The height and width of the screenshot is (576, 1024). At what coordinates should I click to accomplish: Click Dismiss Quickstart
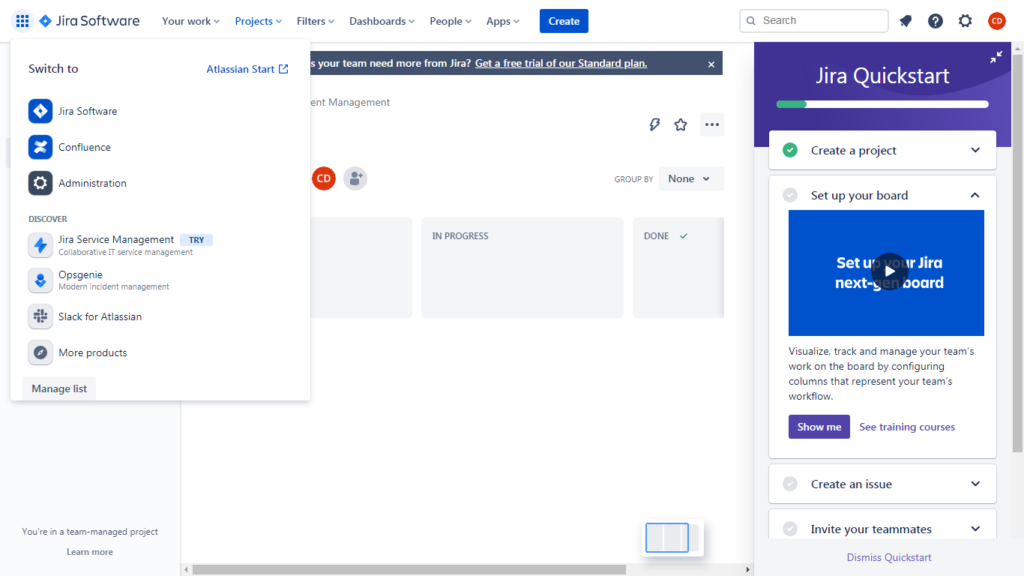[888, 557]
